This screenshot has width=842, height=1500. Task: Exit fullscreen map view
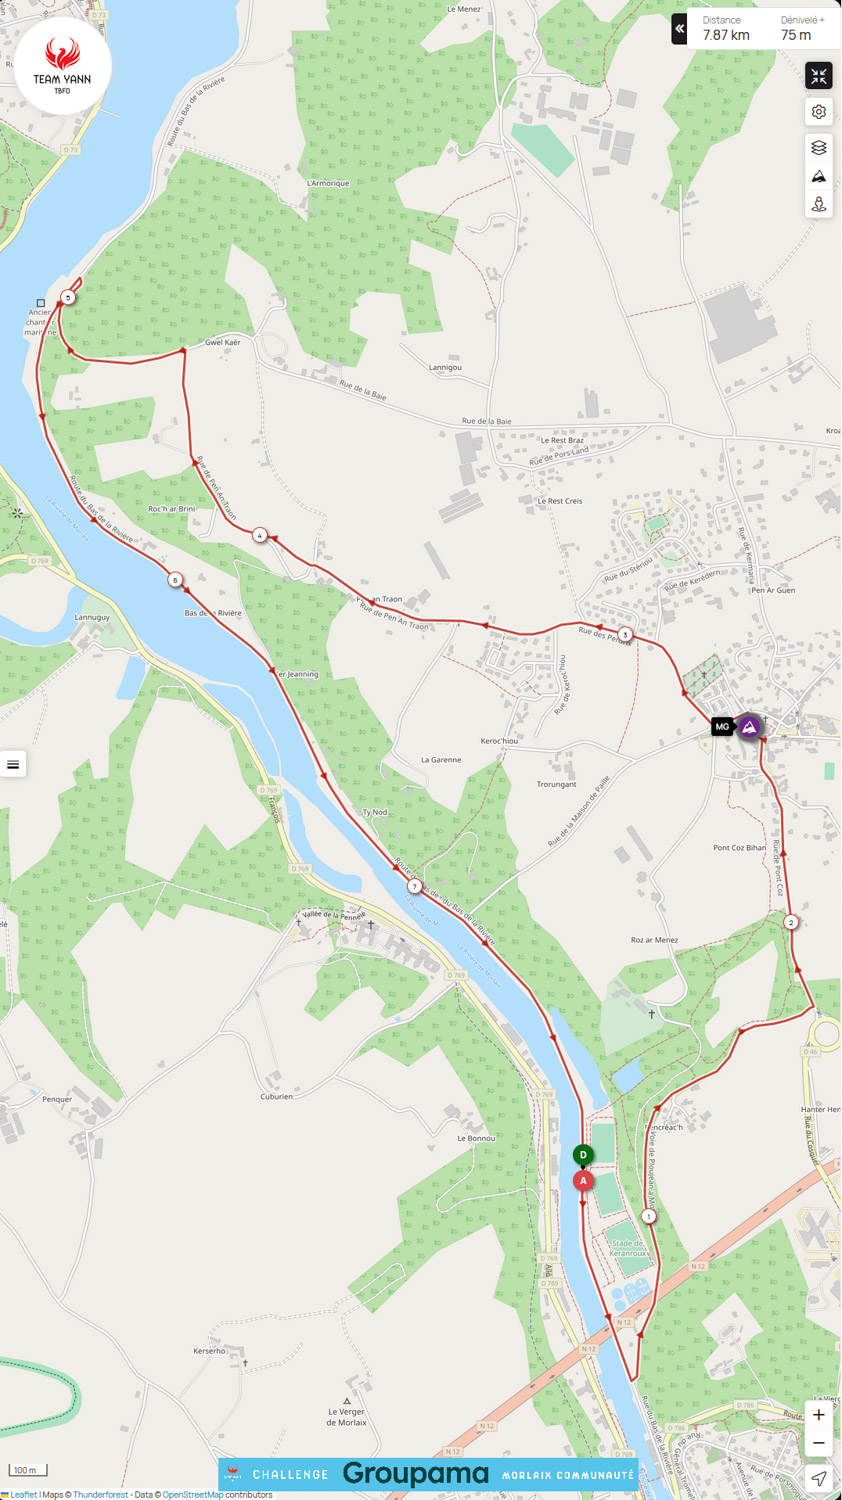point(819,76)
